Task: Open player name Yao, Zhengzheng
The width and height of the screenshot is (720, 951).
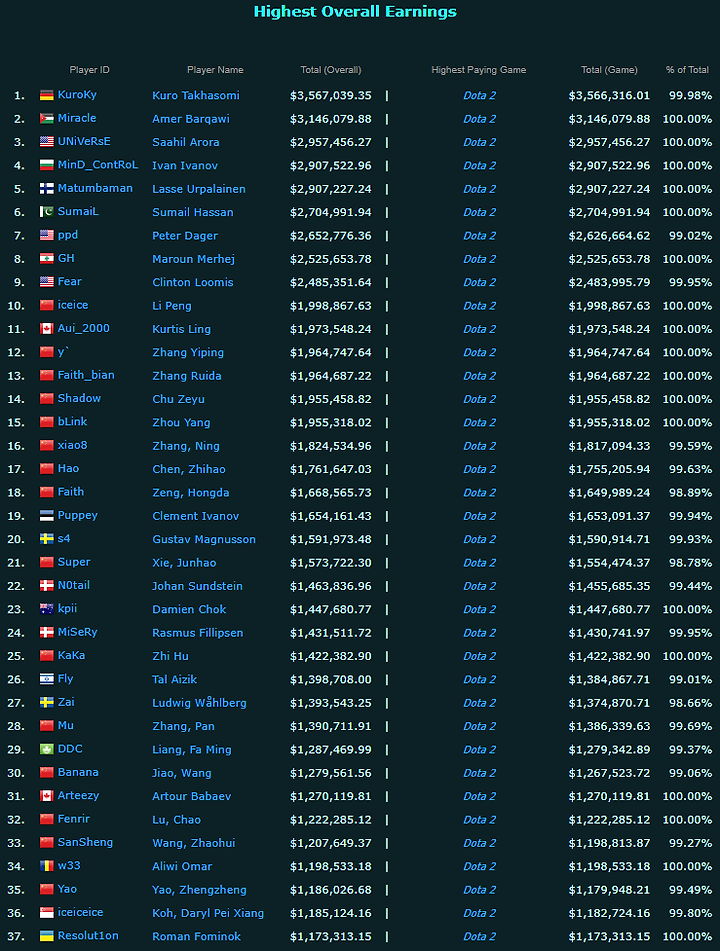Action: (x=200, y=890)
